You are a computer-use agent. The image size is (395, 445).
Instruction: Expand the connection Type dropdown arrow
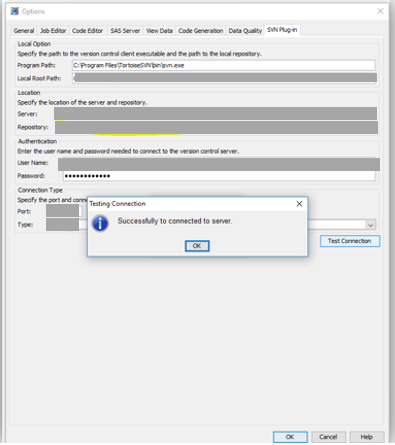[370, 225]
